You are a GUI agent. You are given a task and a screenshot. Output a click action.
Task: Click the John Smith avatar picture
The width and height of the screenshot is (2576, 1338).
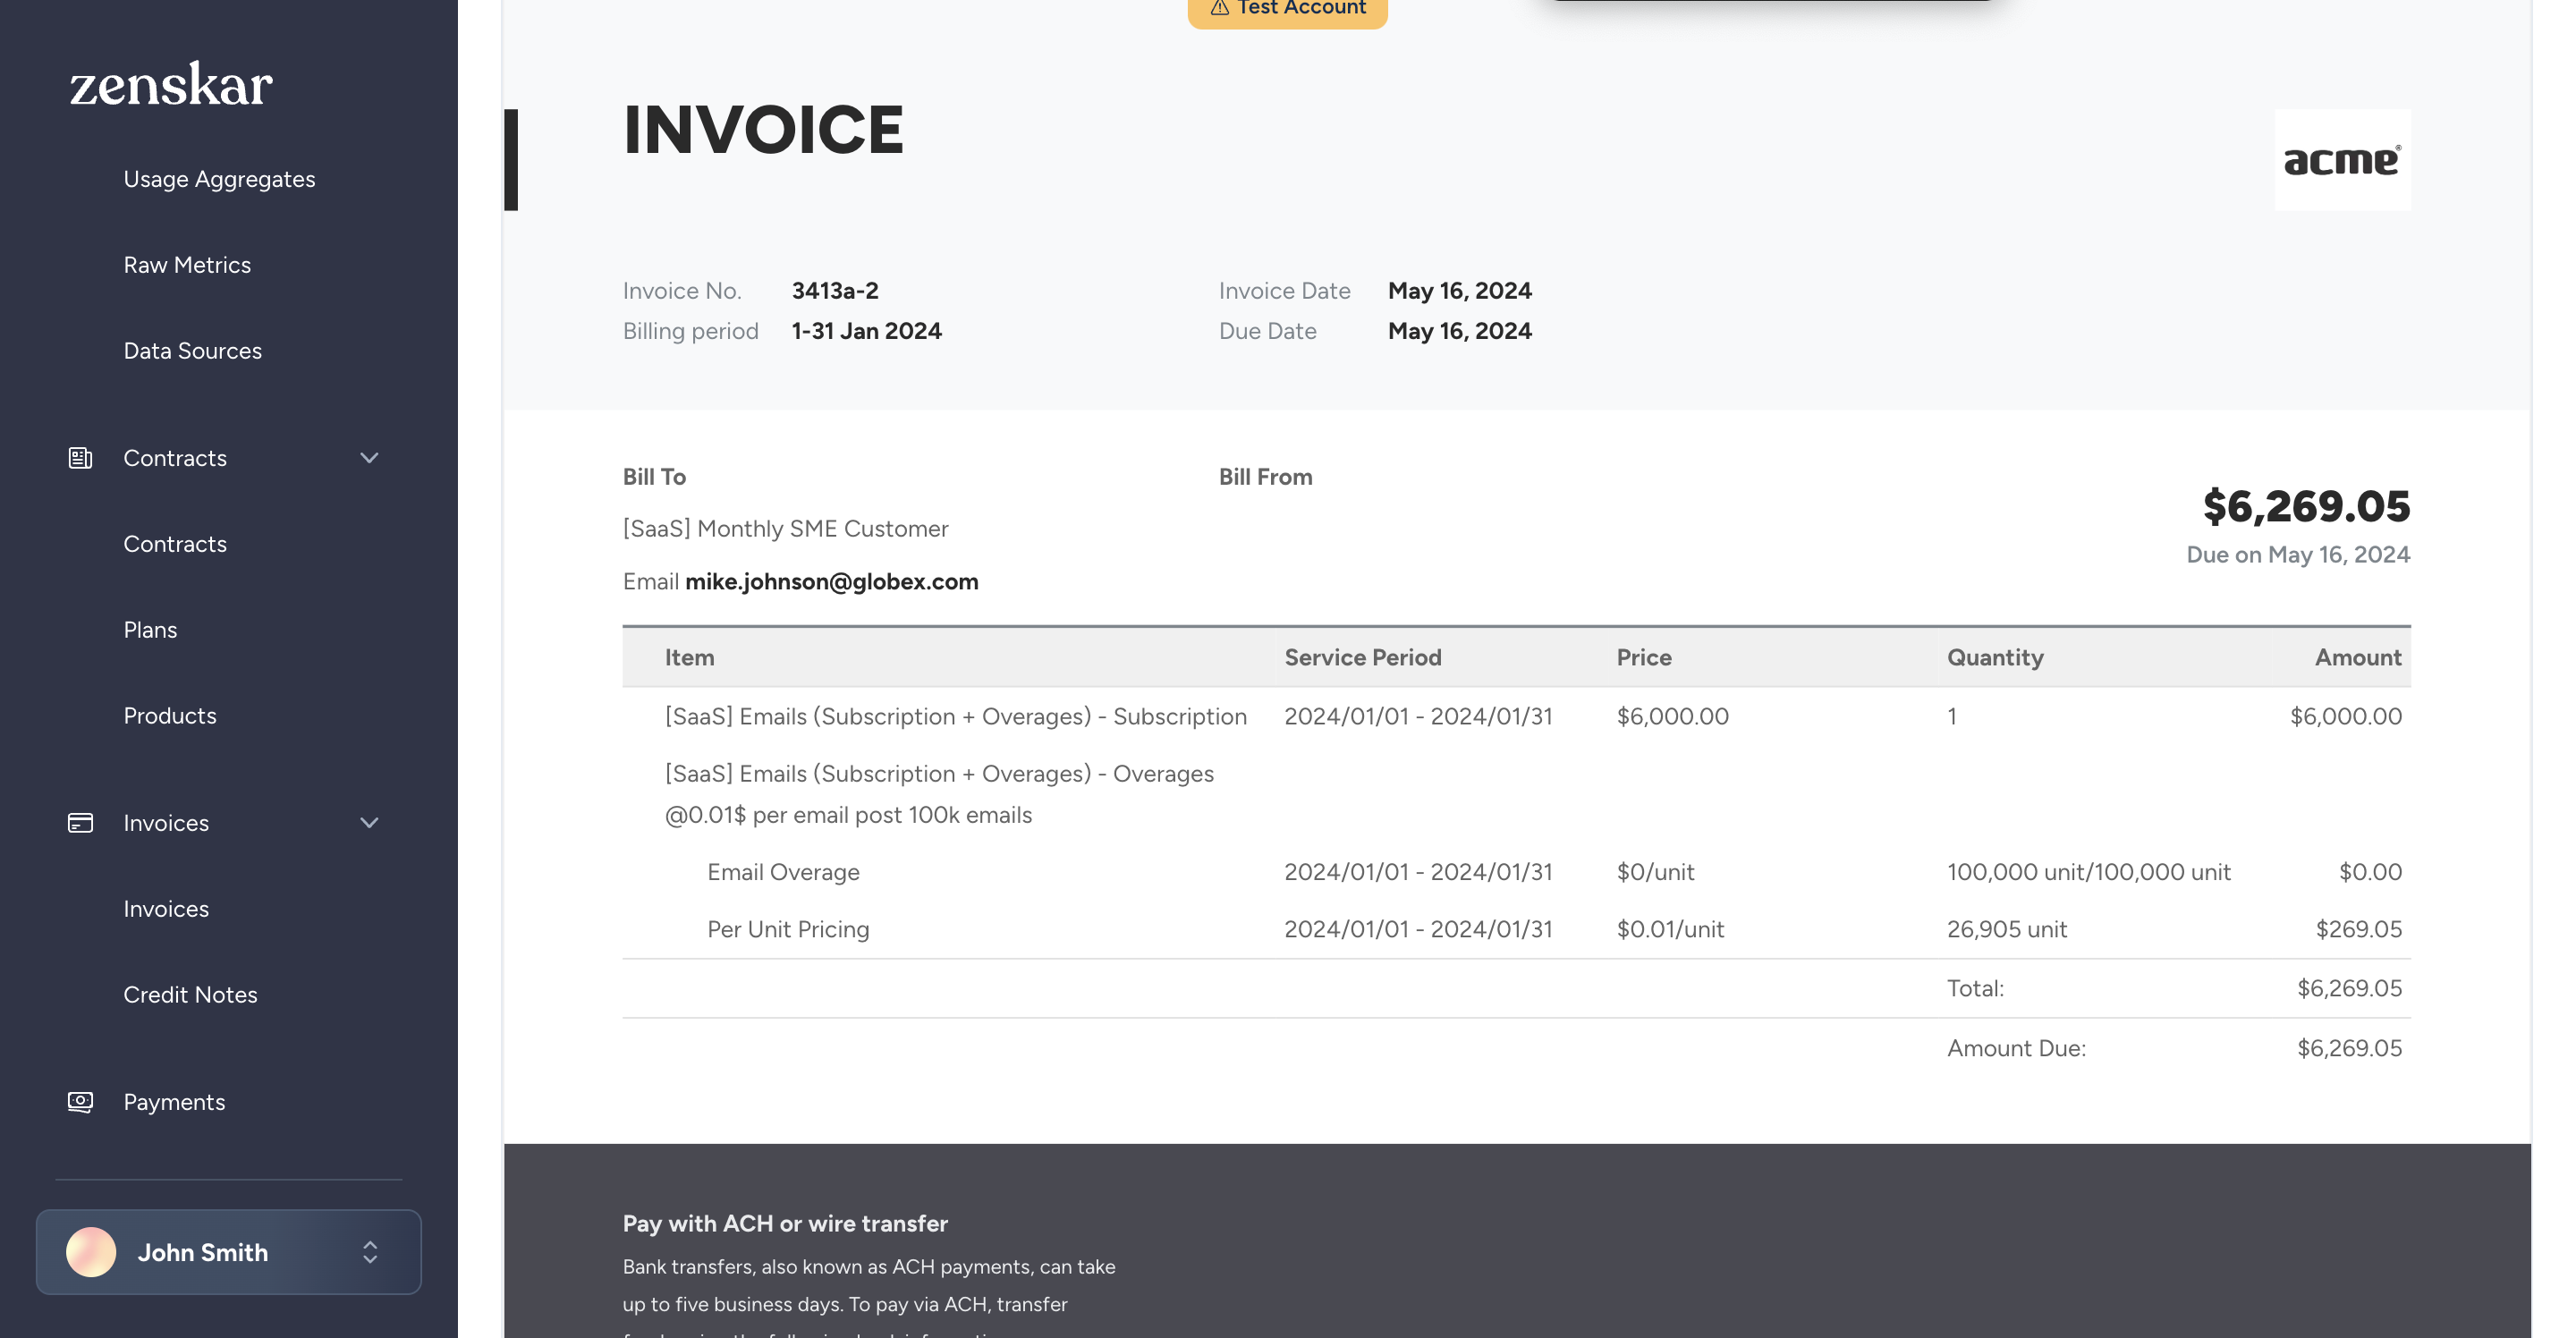click(91, 1251)
